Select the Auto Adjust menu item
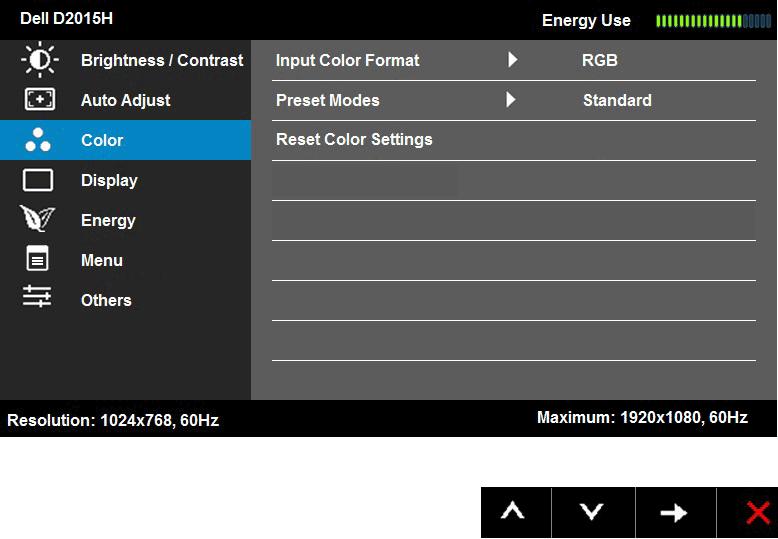The image size is (778, 539). click(x=126, y=100)
